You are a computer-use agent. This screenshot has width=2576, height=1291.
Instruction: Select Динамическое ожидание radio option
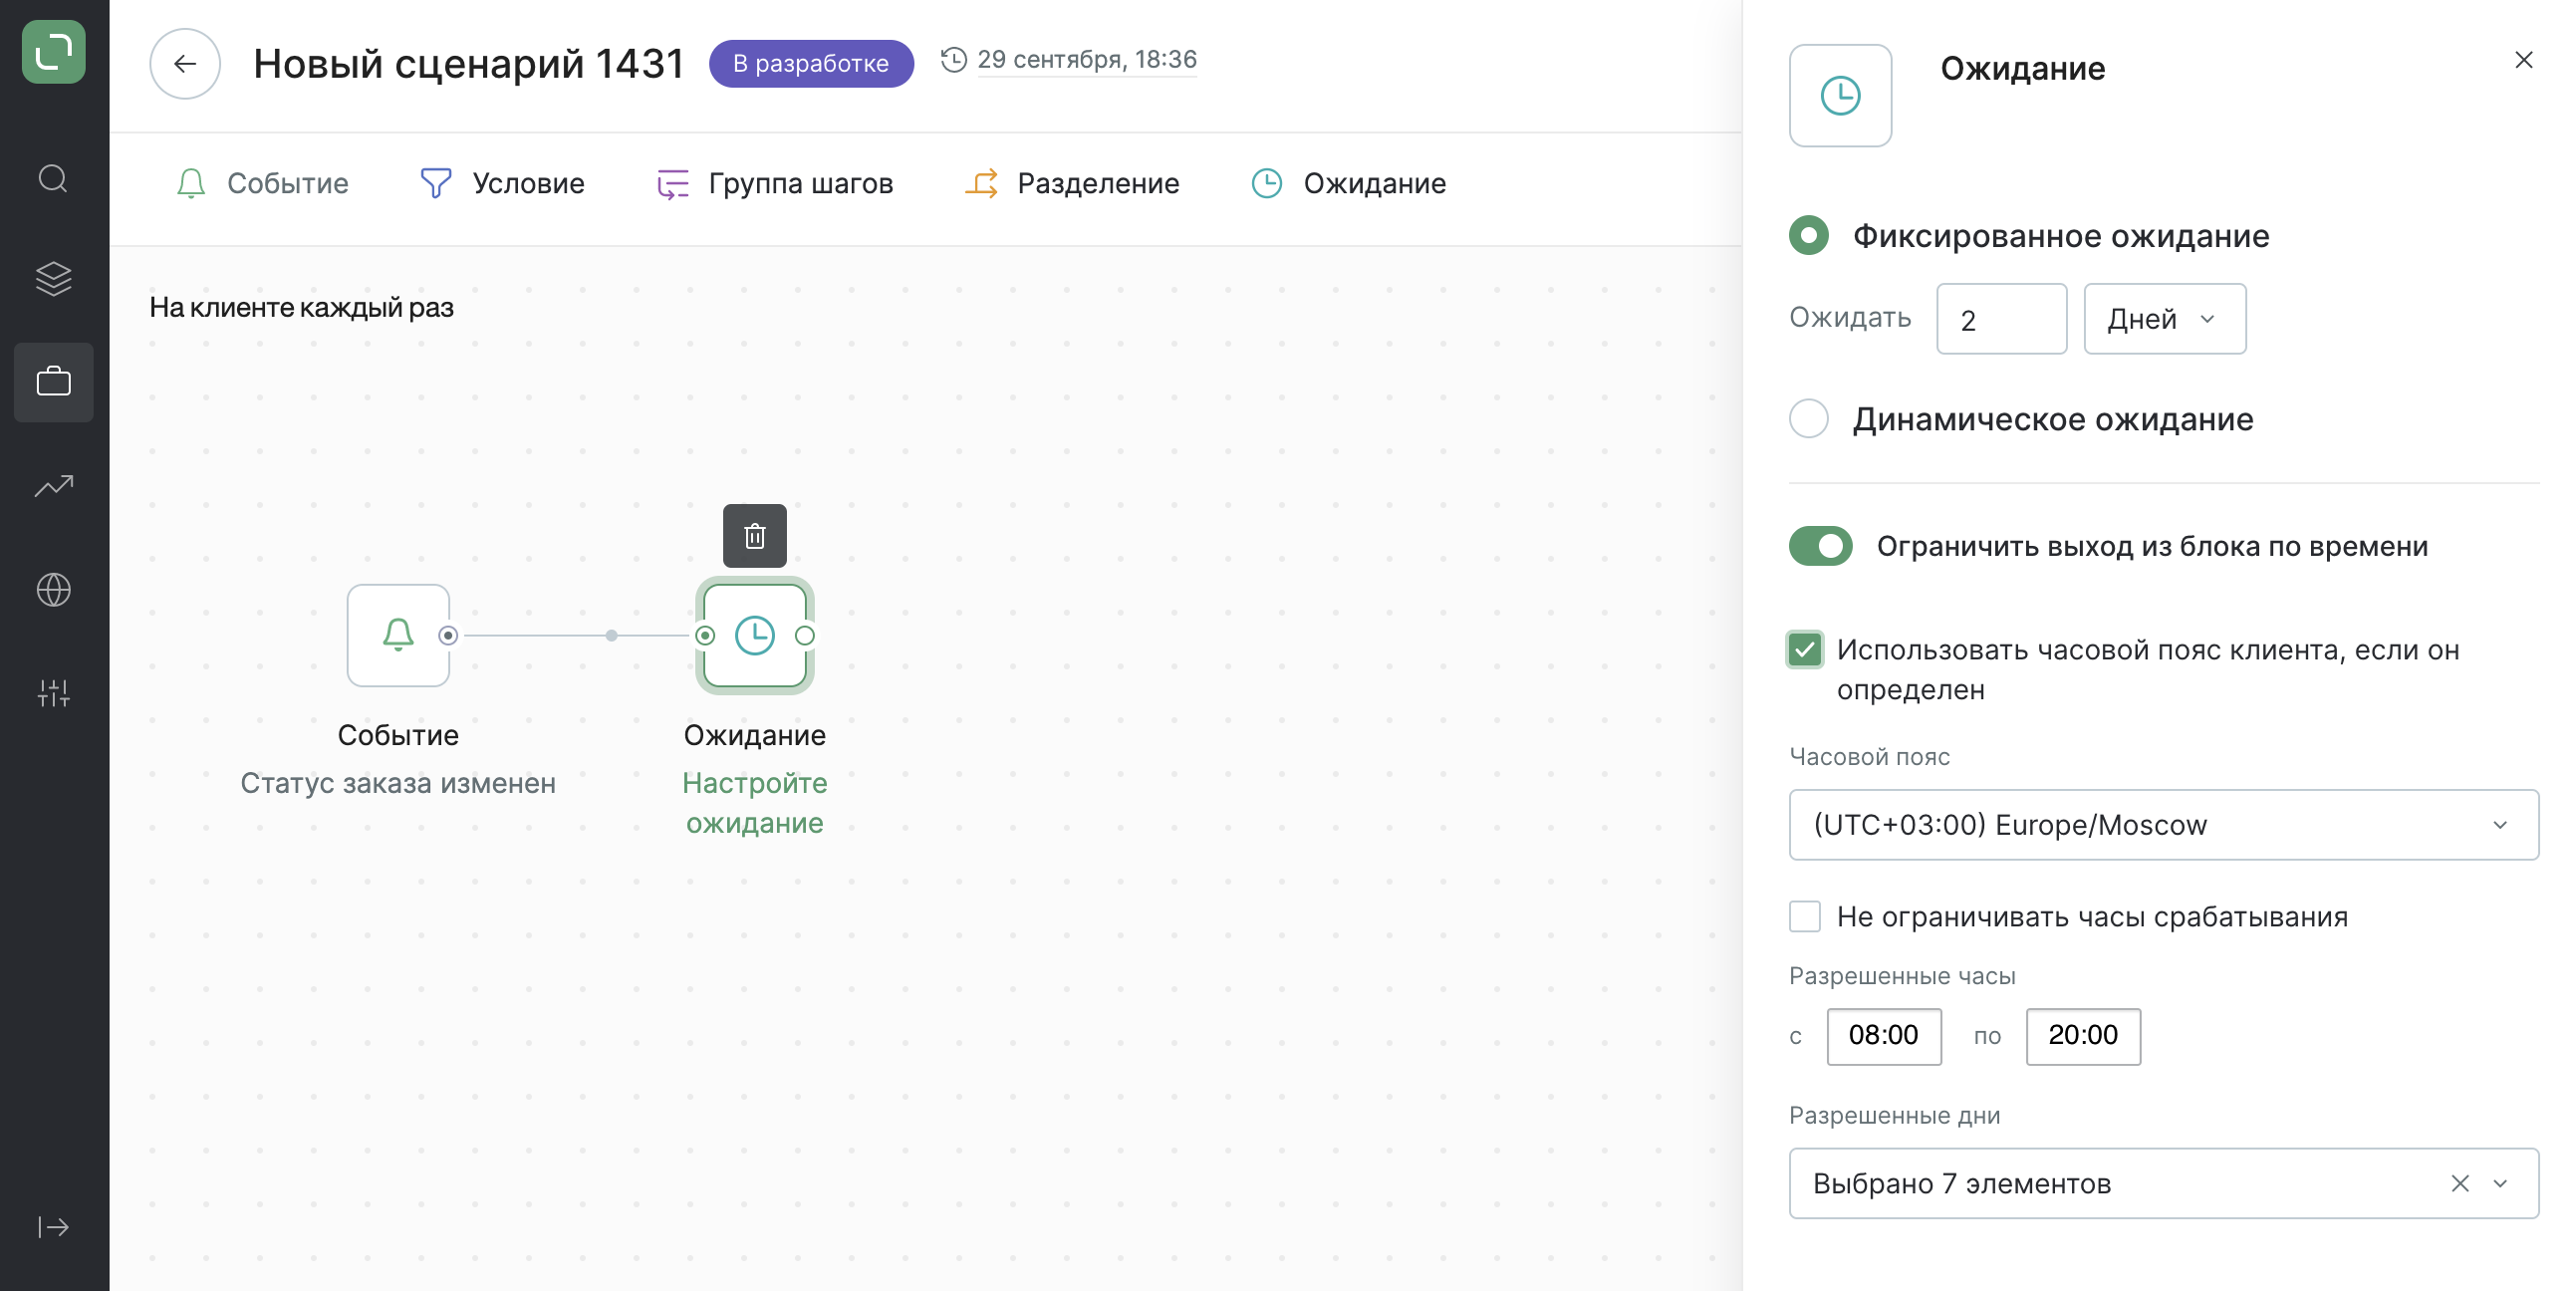point(1808,419)
